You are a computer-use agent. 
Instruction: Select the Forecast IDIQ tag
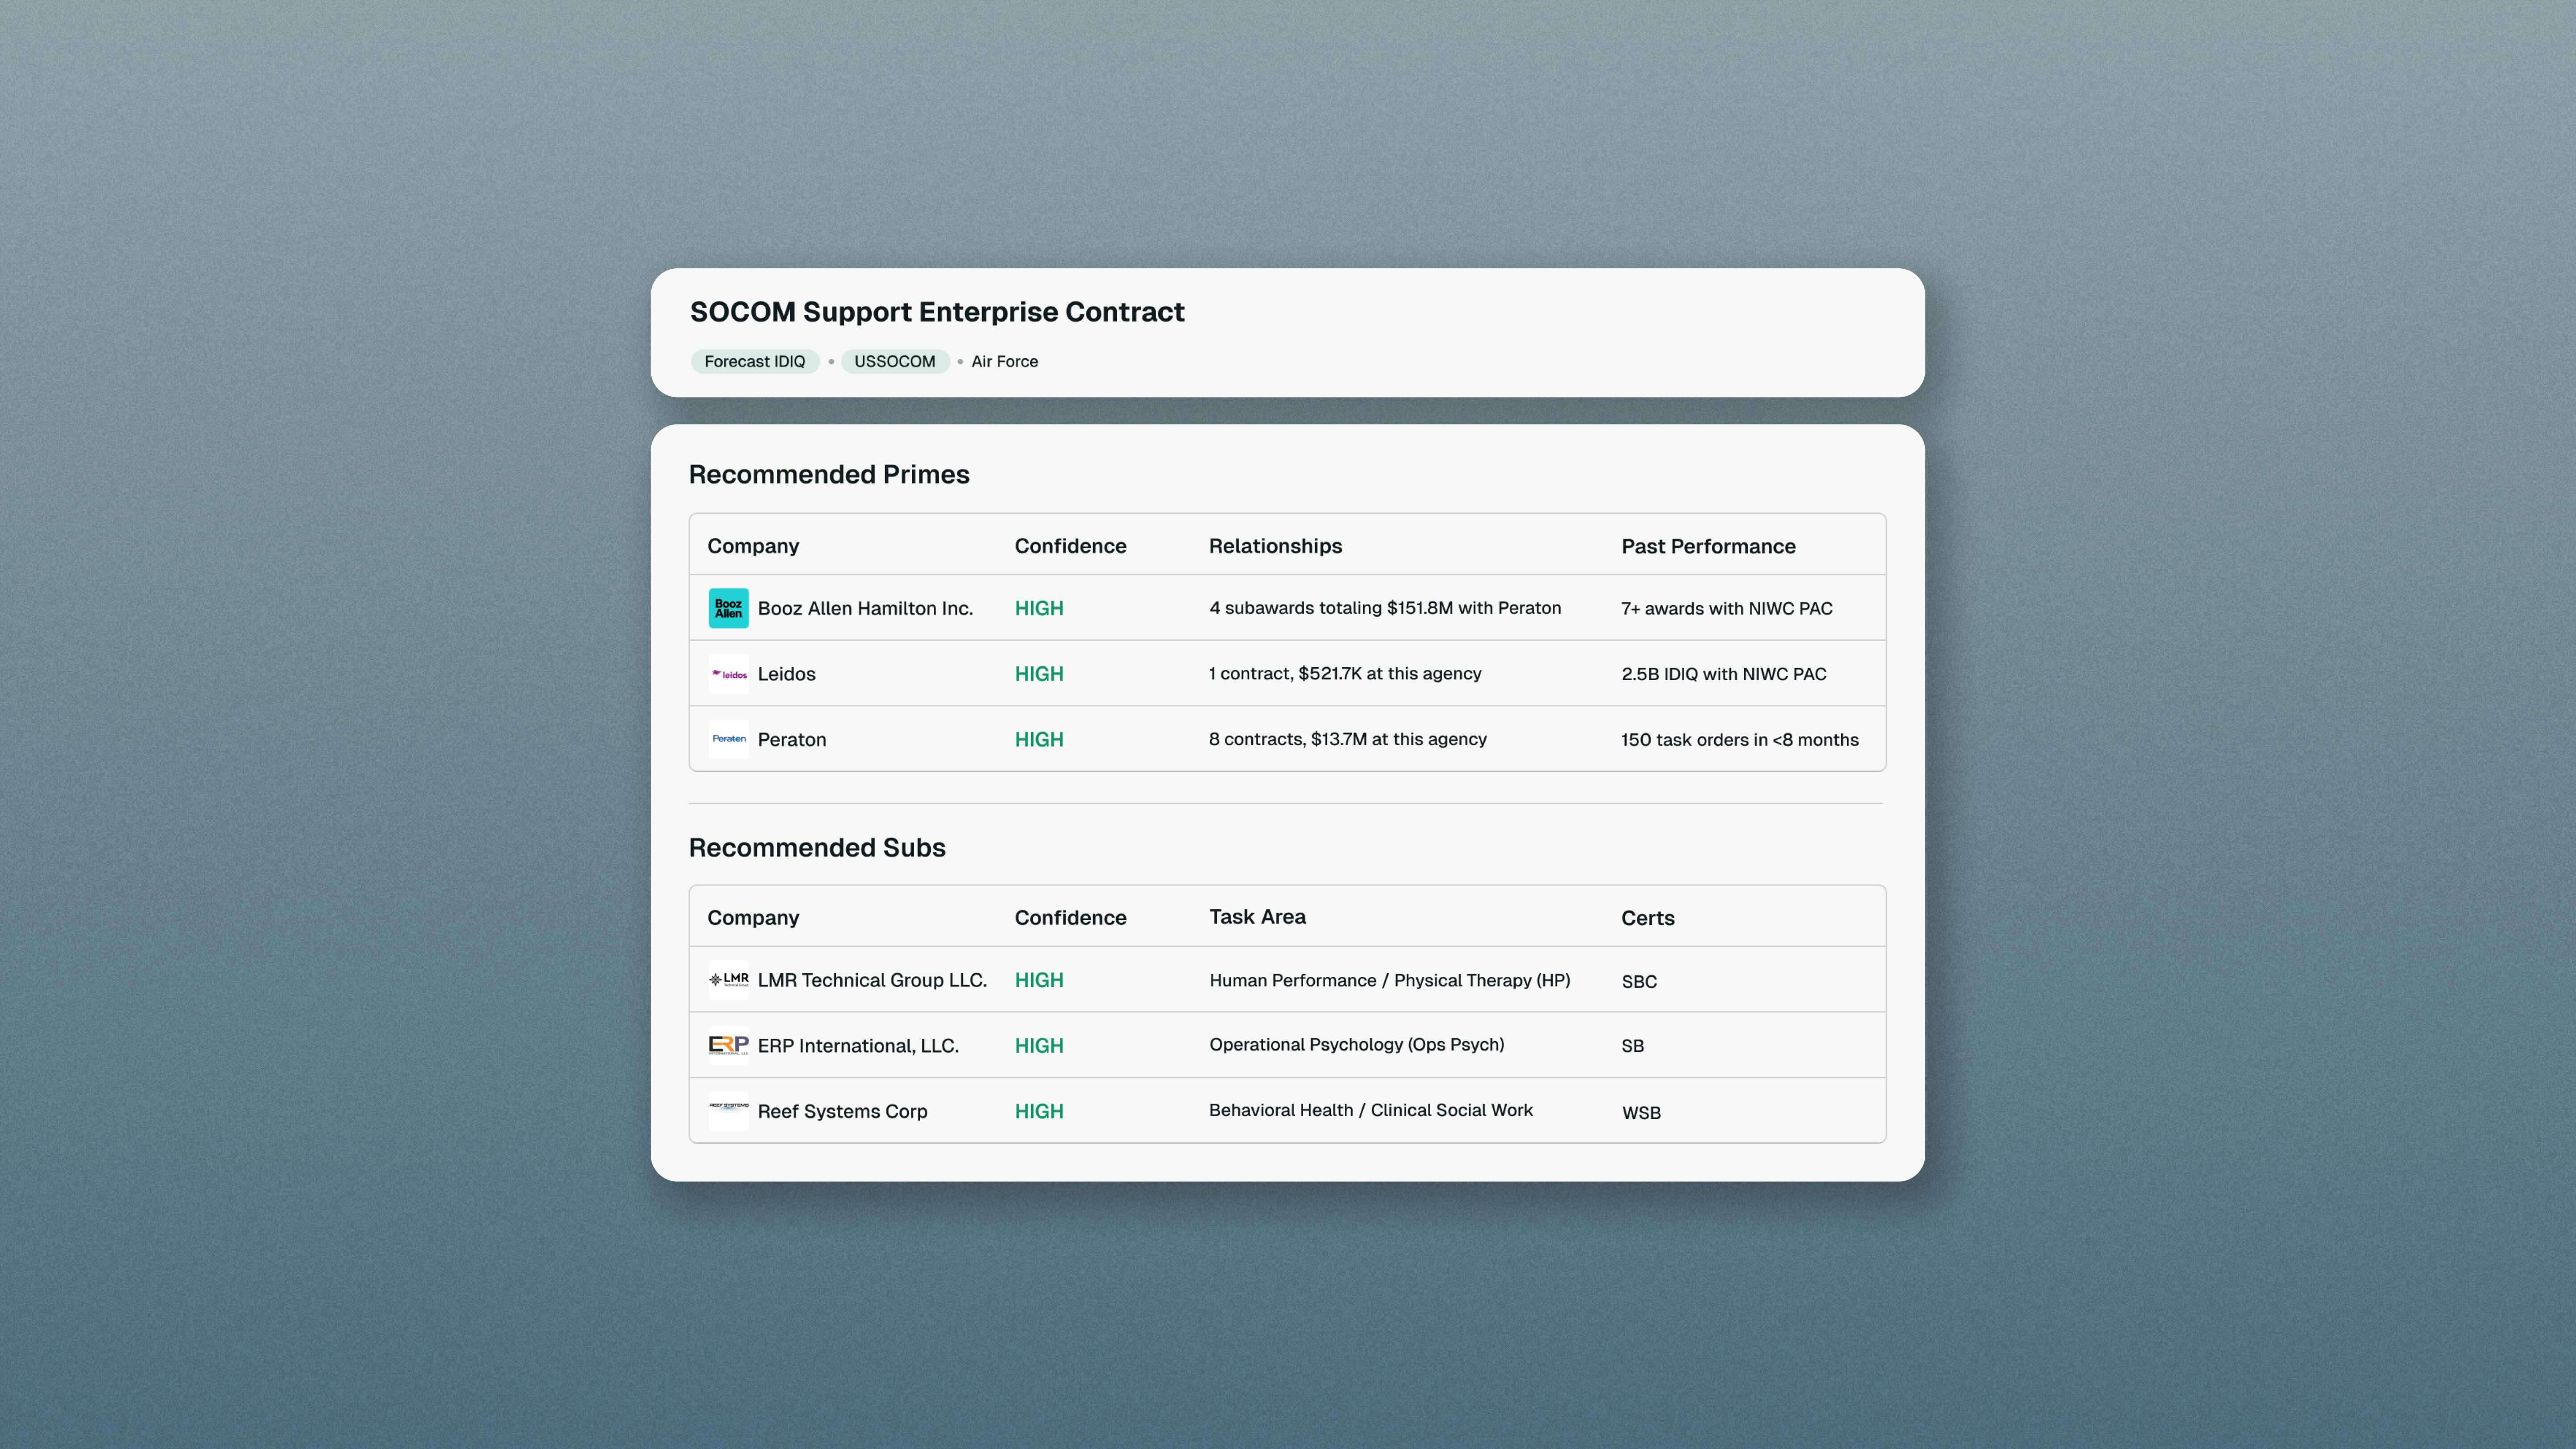click(x=754, y=361)
